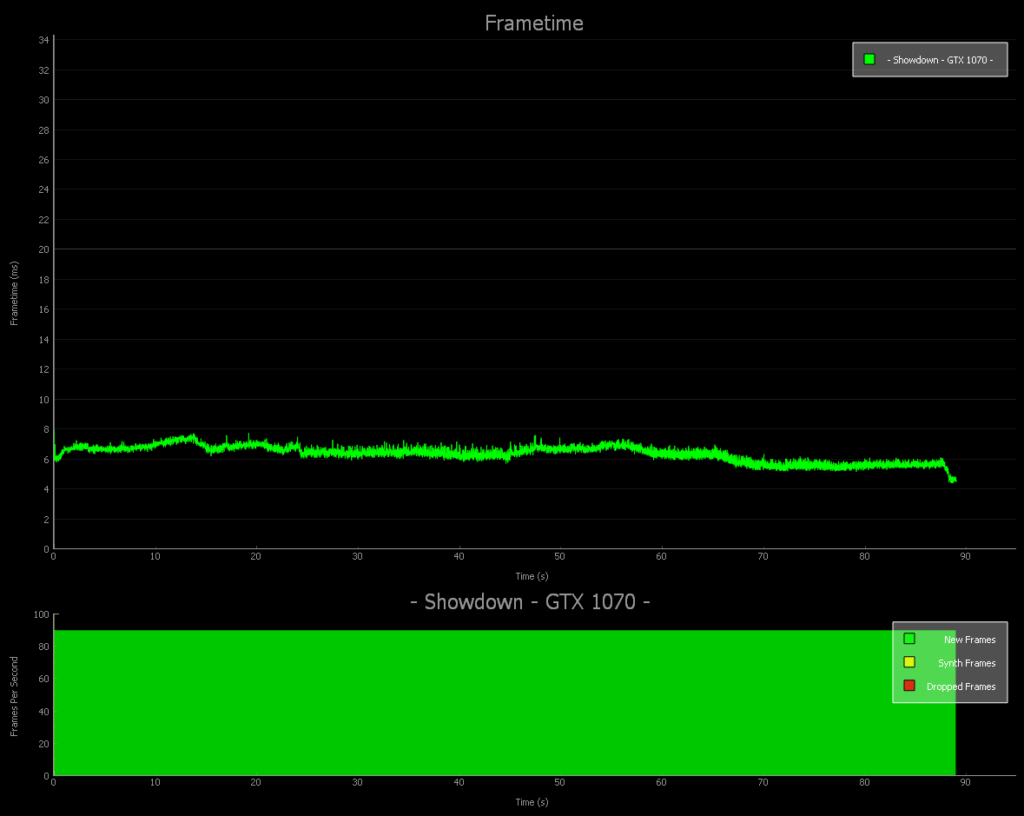The width and height of the screenshot is (1024, 816).
Task: Click 'Time (s)' label under the Frametime chart
Action: pyautogui.click(x=531, y=575)
